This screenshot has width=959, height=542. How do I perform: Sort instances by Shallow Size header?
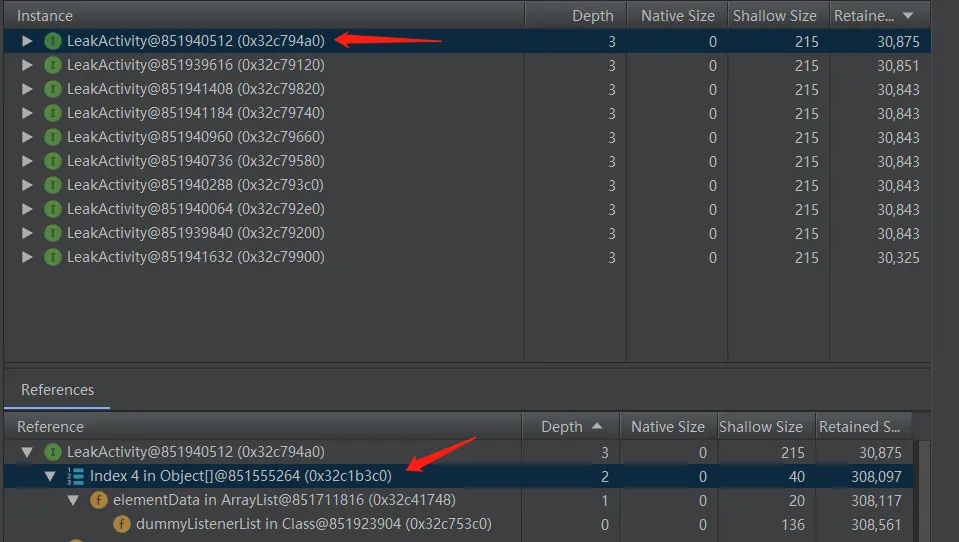778,15
